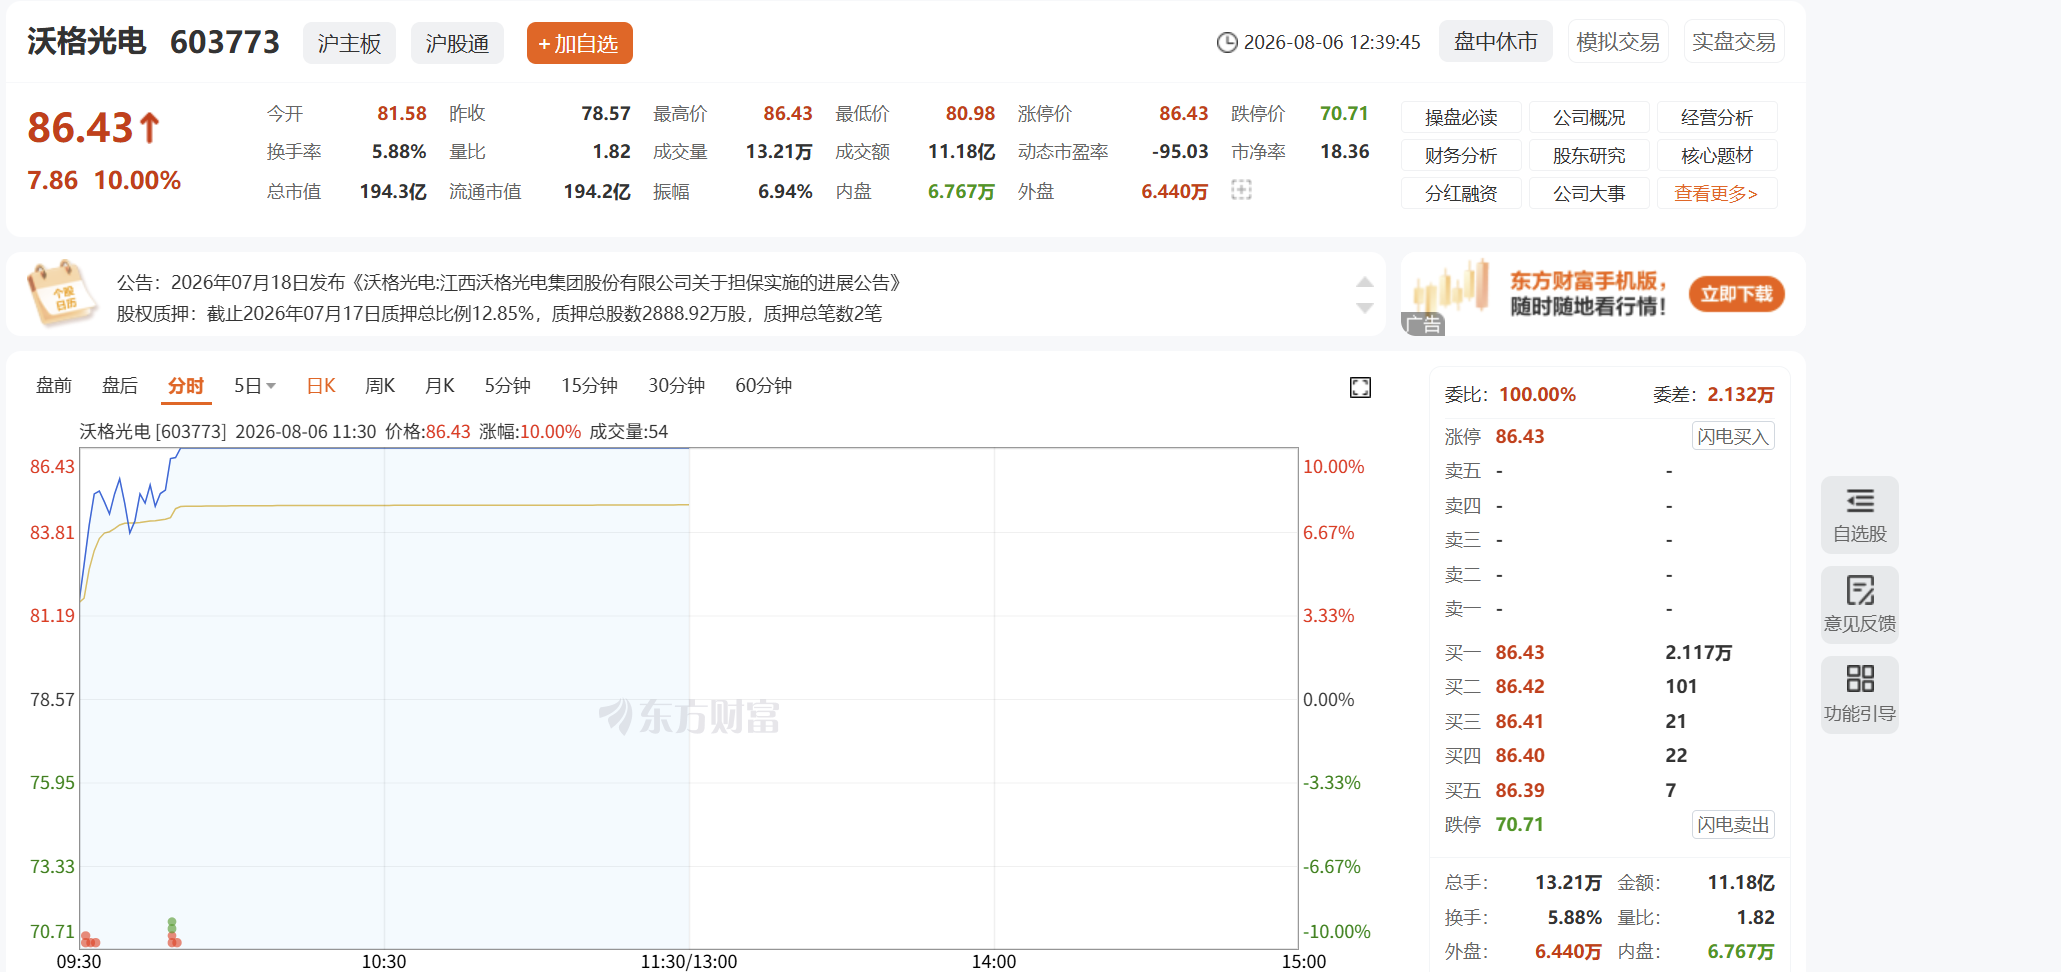Screen dimensions: 2061x972
Task: Show previous announcement with up arrow
Action: (x=1364, y=282)
